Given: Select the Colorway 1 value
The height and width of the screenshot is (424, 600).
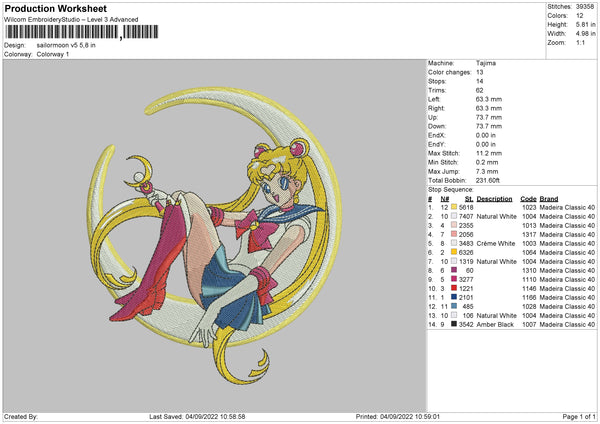Looking at the screenshot, I should click(x=53, y=54).
